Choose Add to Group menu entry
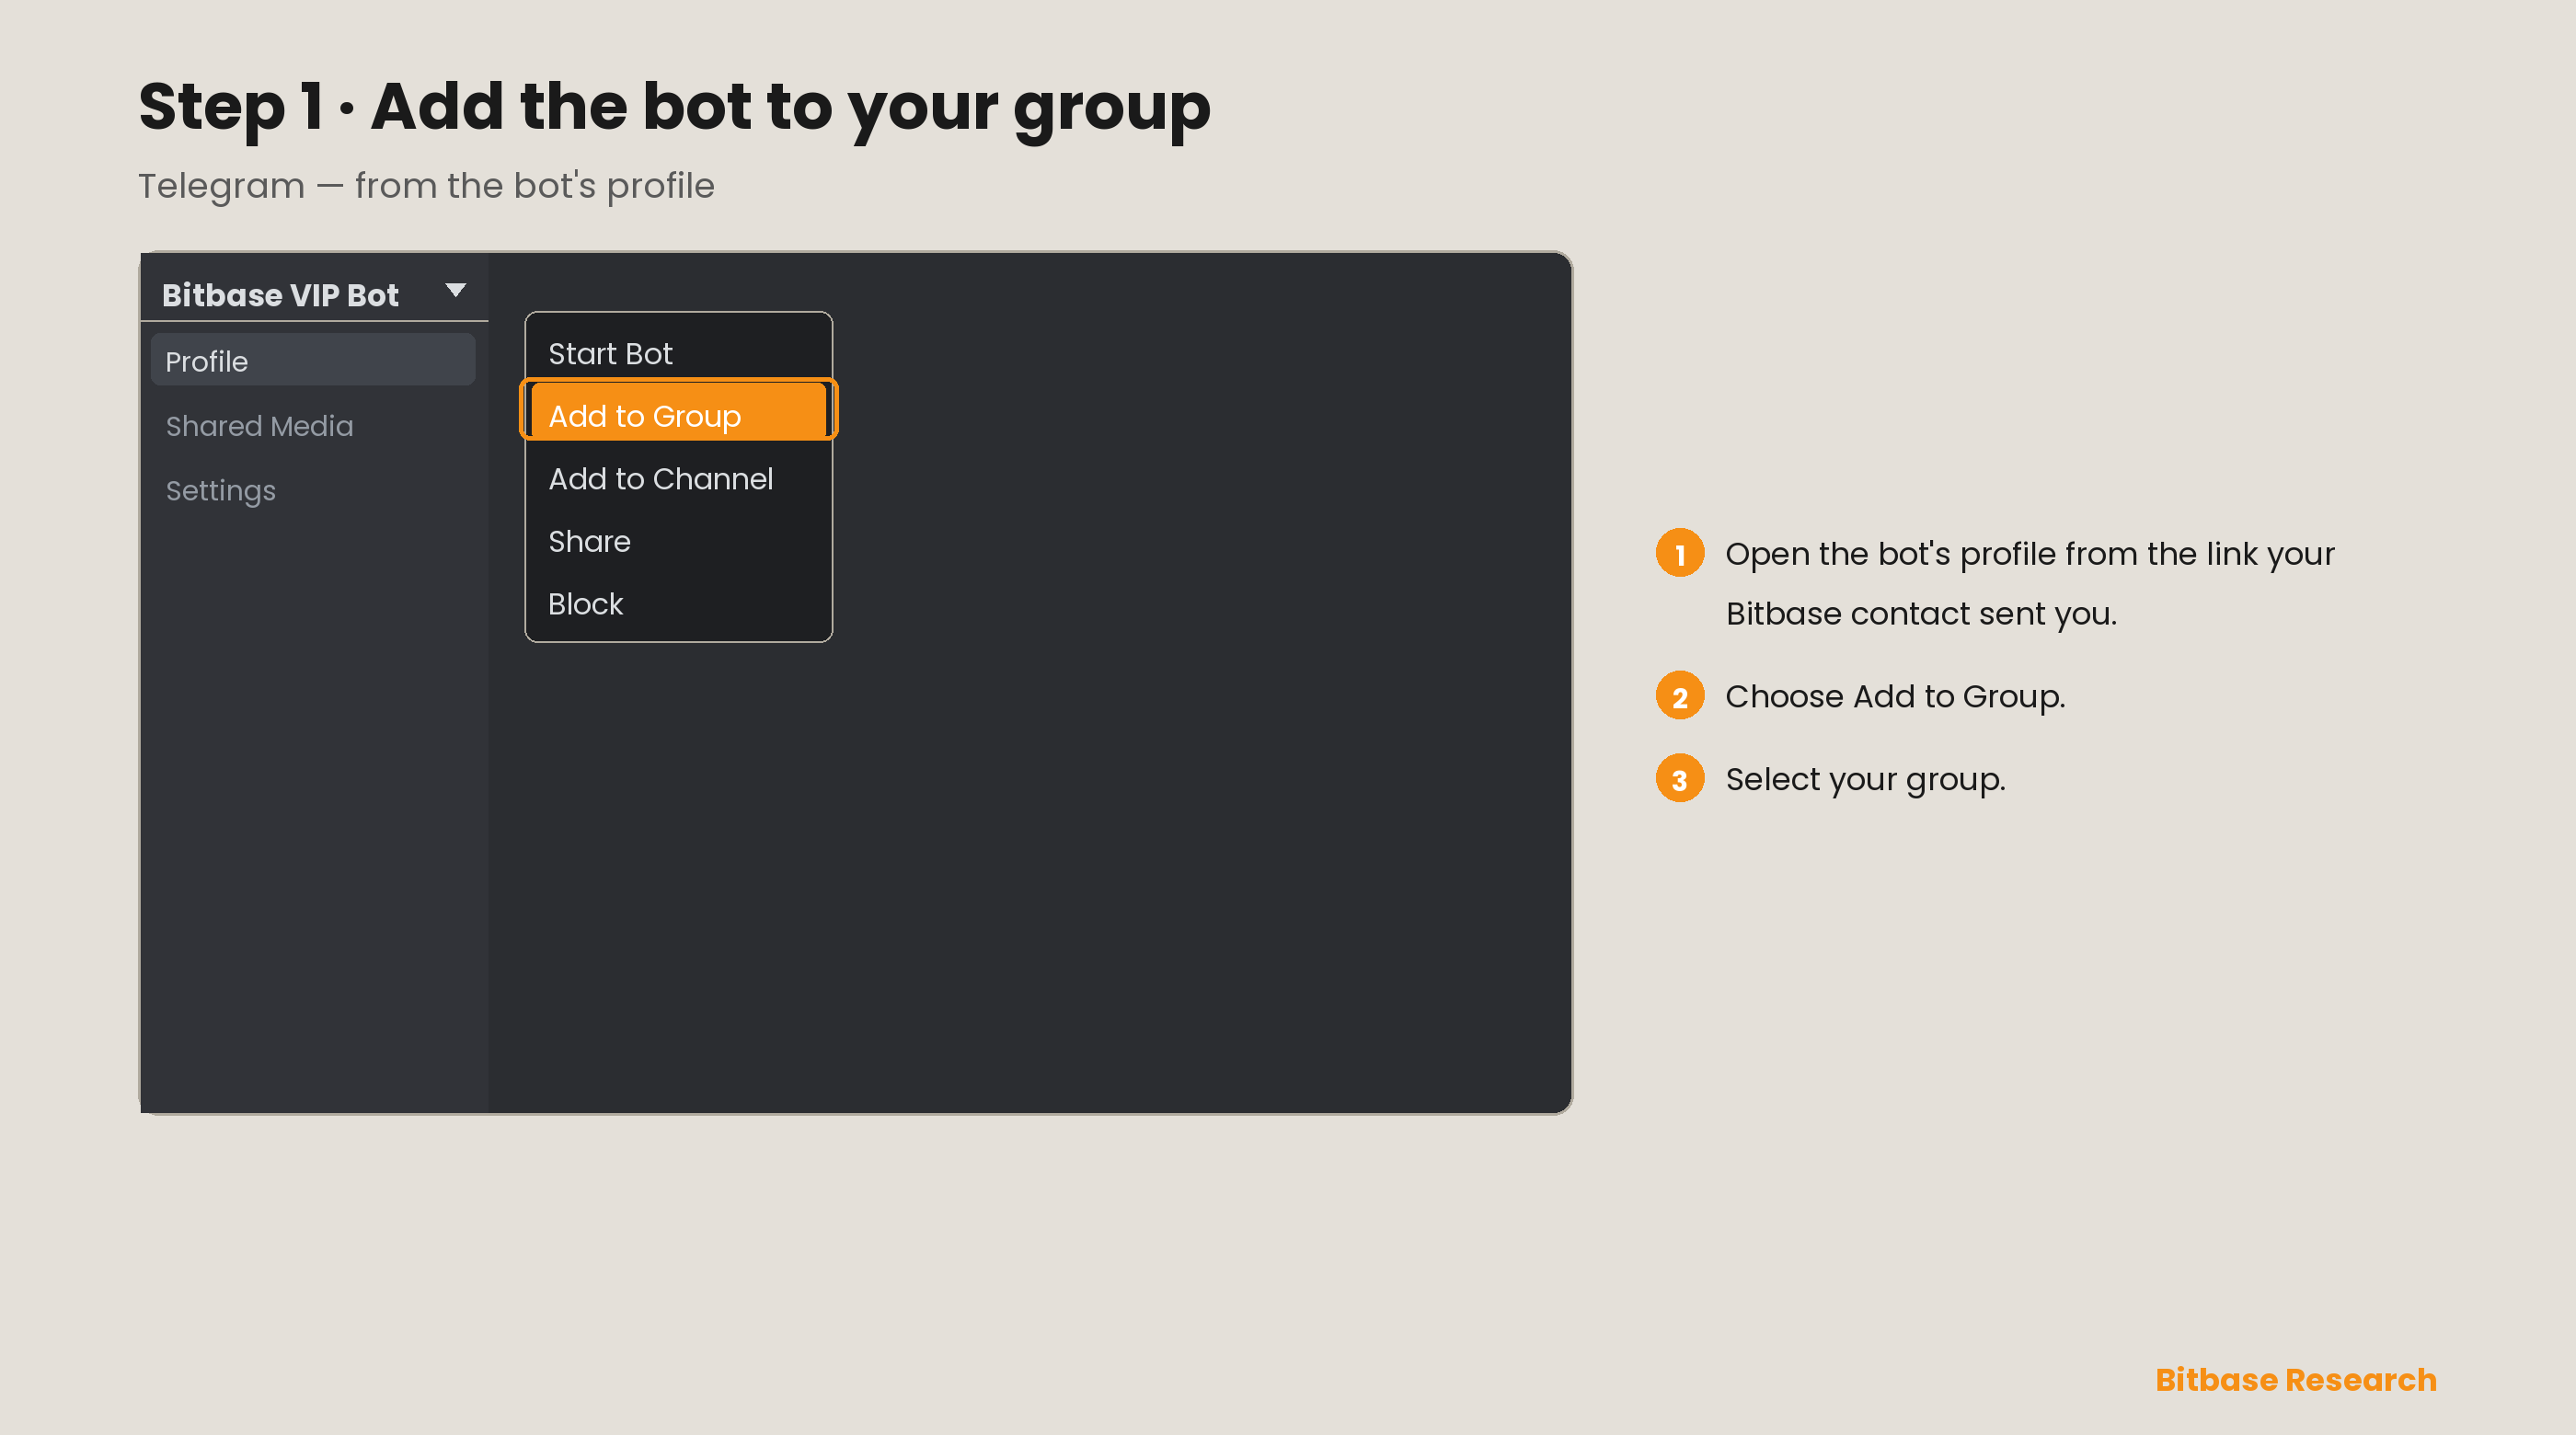The width and height of the screenshot is (2576, 1435). (x=678, y=411)
